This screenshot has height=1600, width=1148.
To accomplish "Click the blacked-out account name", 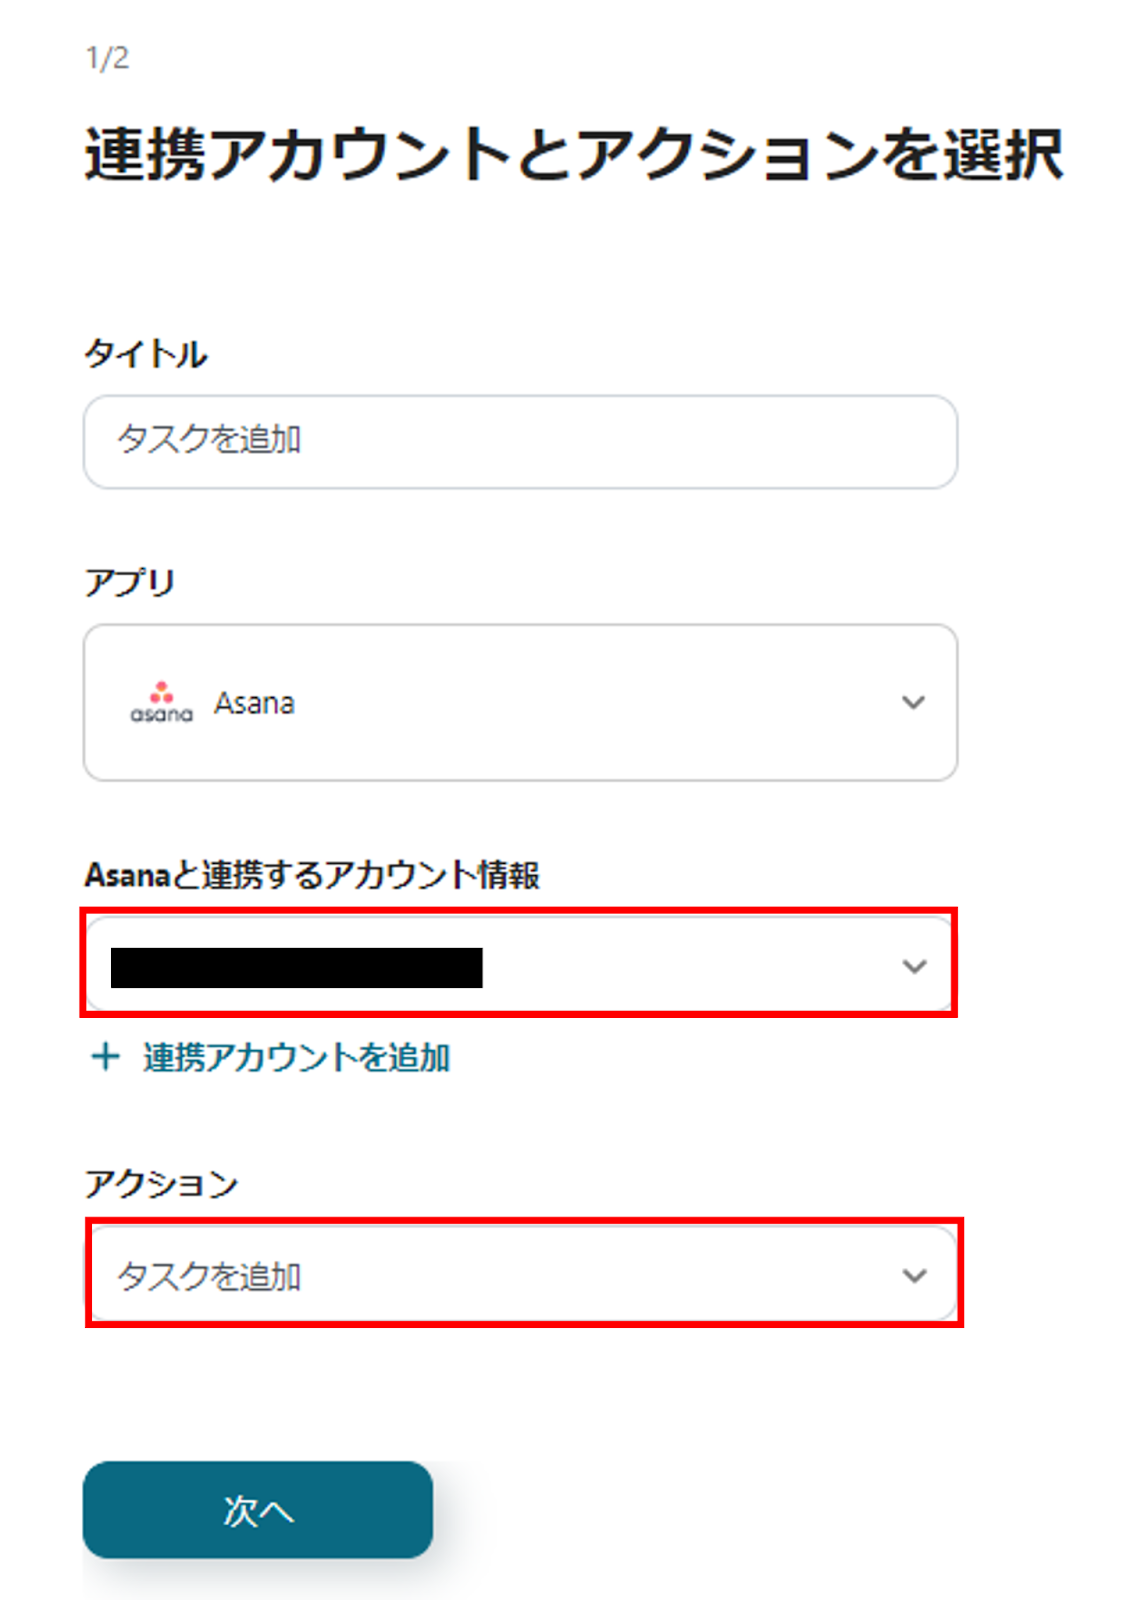I will click(296, 967).
